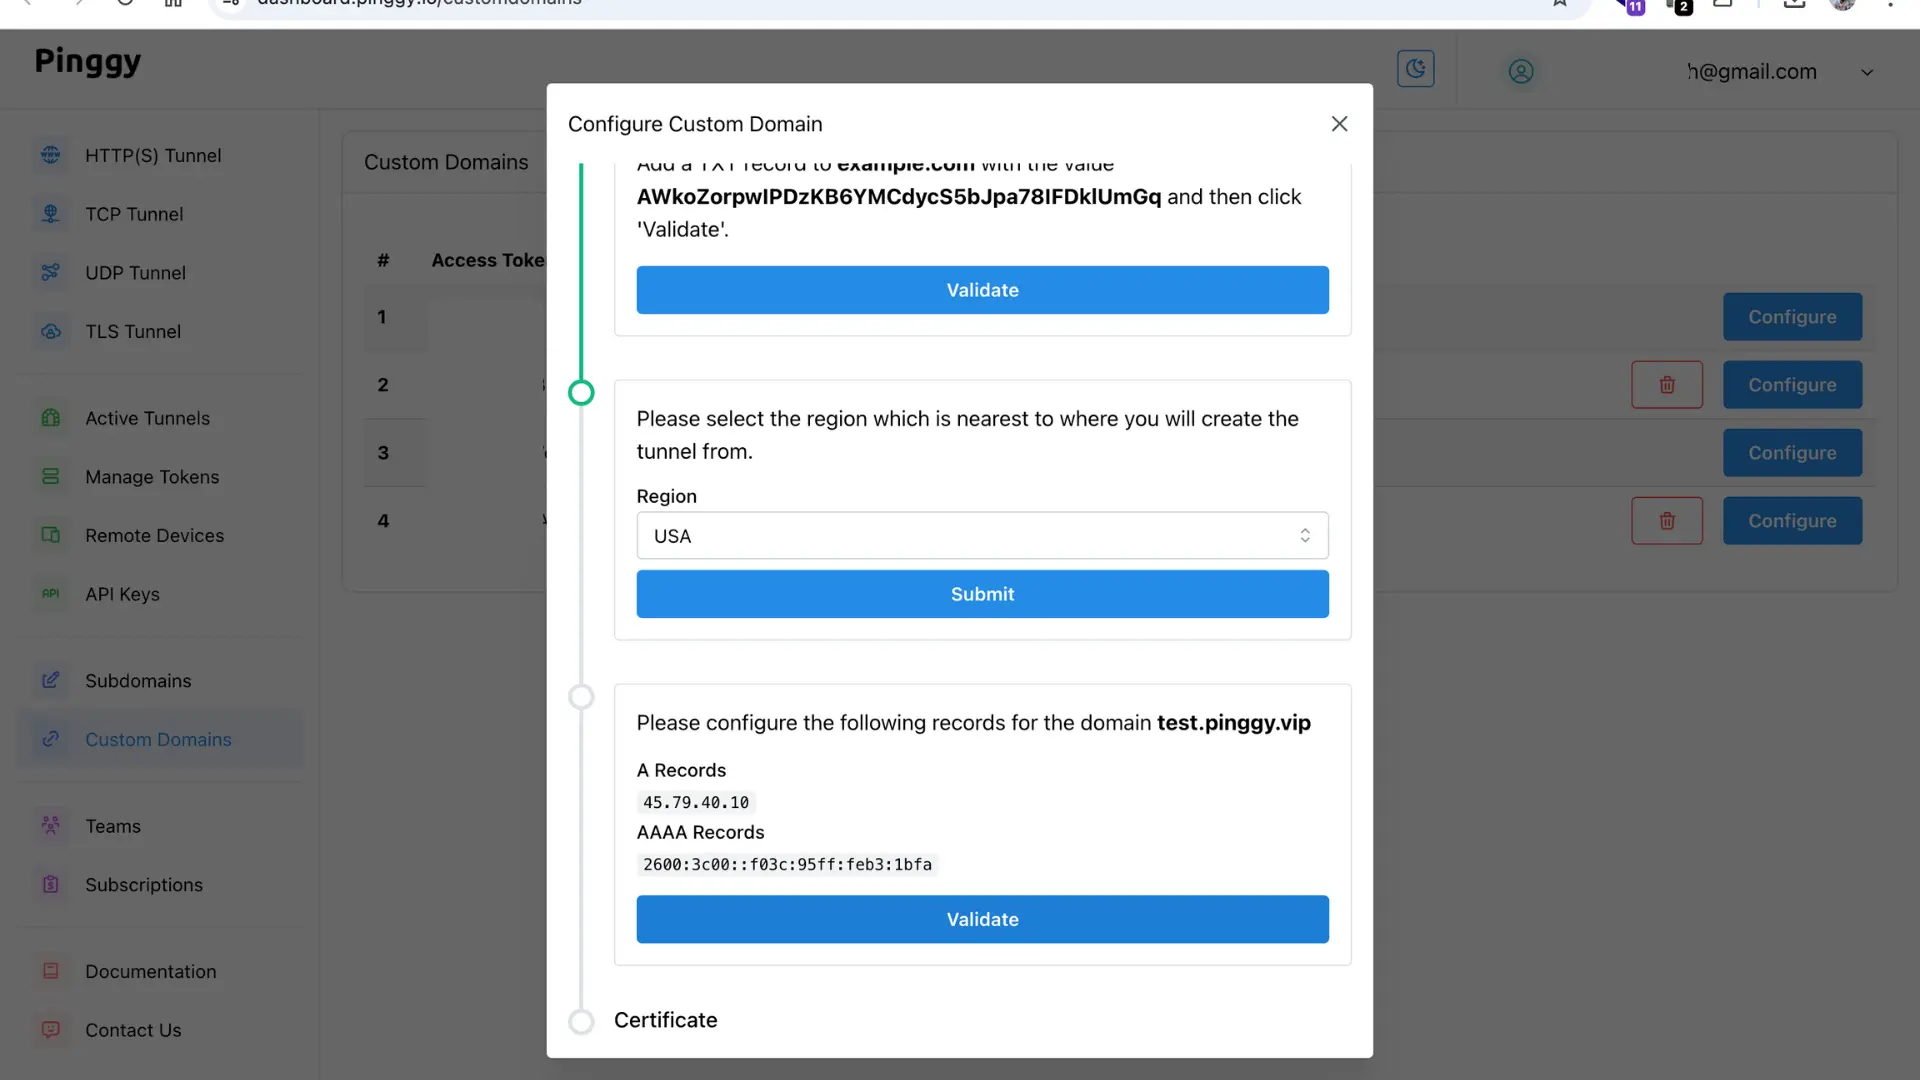Click Validate button for TXT record
This screenshot has width=1920, height=1080.
[x=982, y=290]
